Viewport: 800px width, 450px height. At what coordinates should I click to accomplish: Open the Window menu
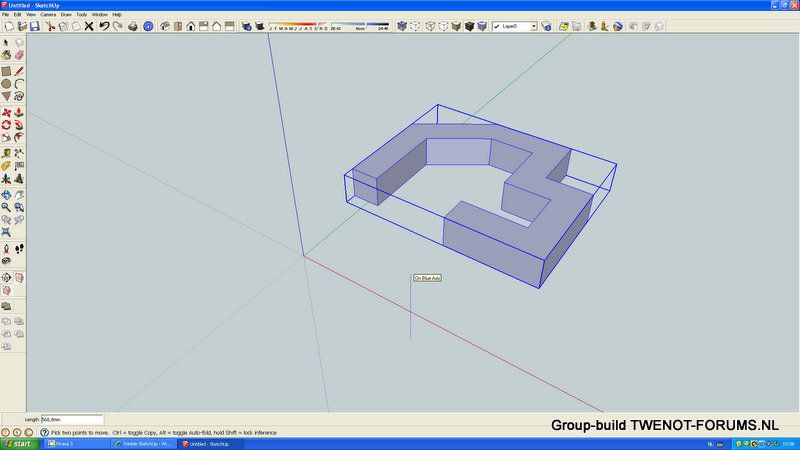(99, 15)
